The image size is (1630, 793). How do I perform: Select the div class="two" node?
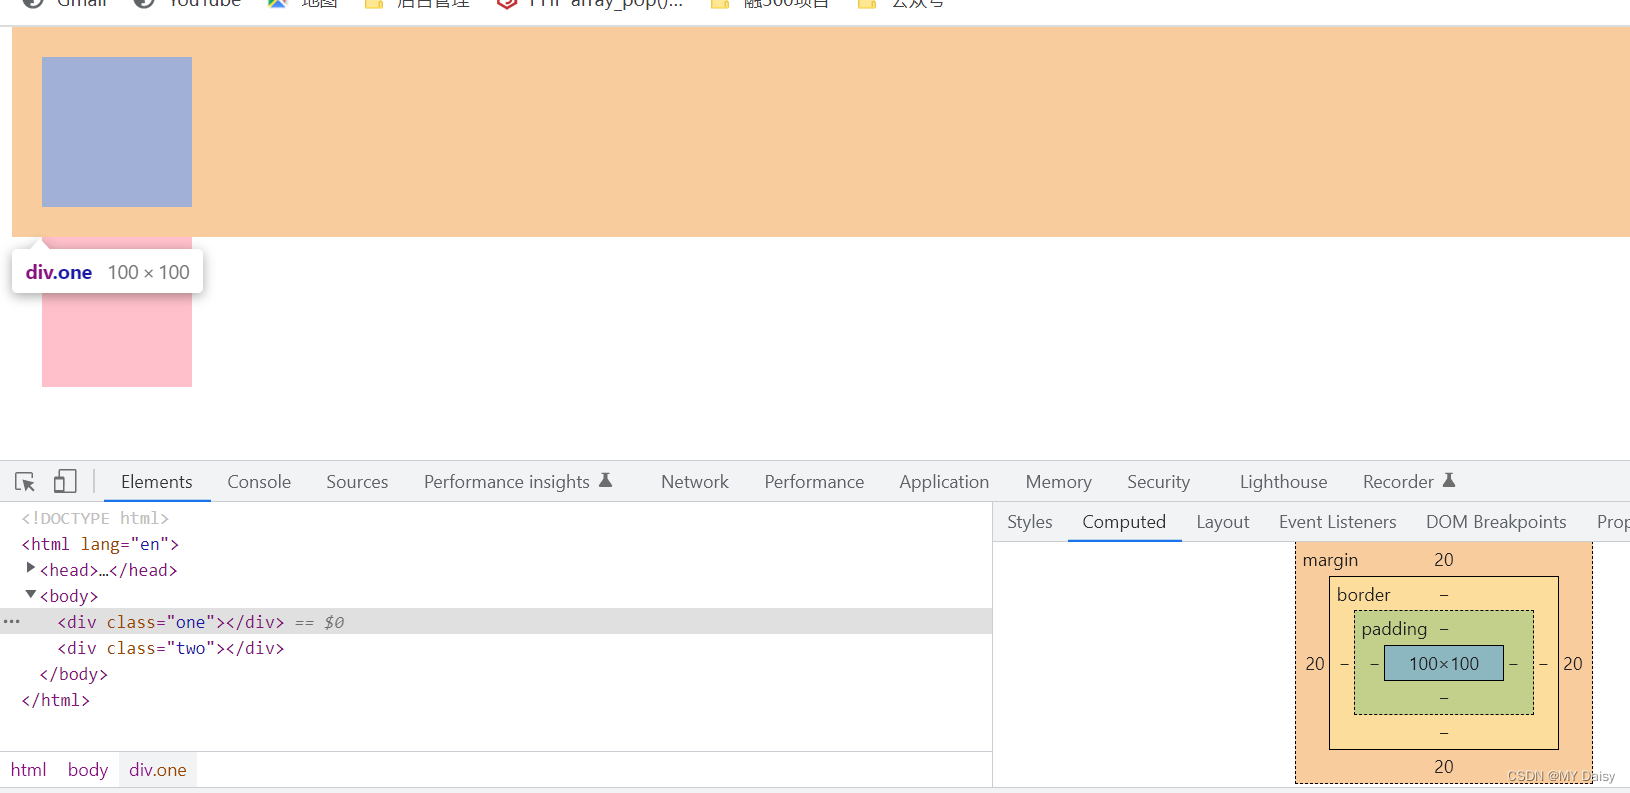(171, 648)
